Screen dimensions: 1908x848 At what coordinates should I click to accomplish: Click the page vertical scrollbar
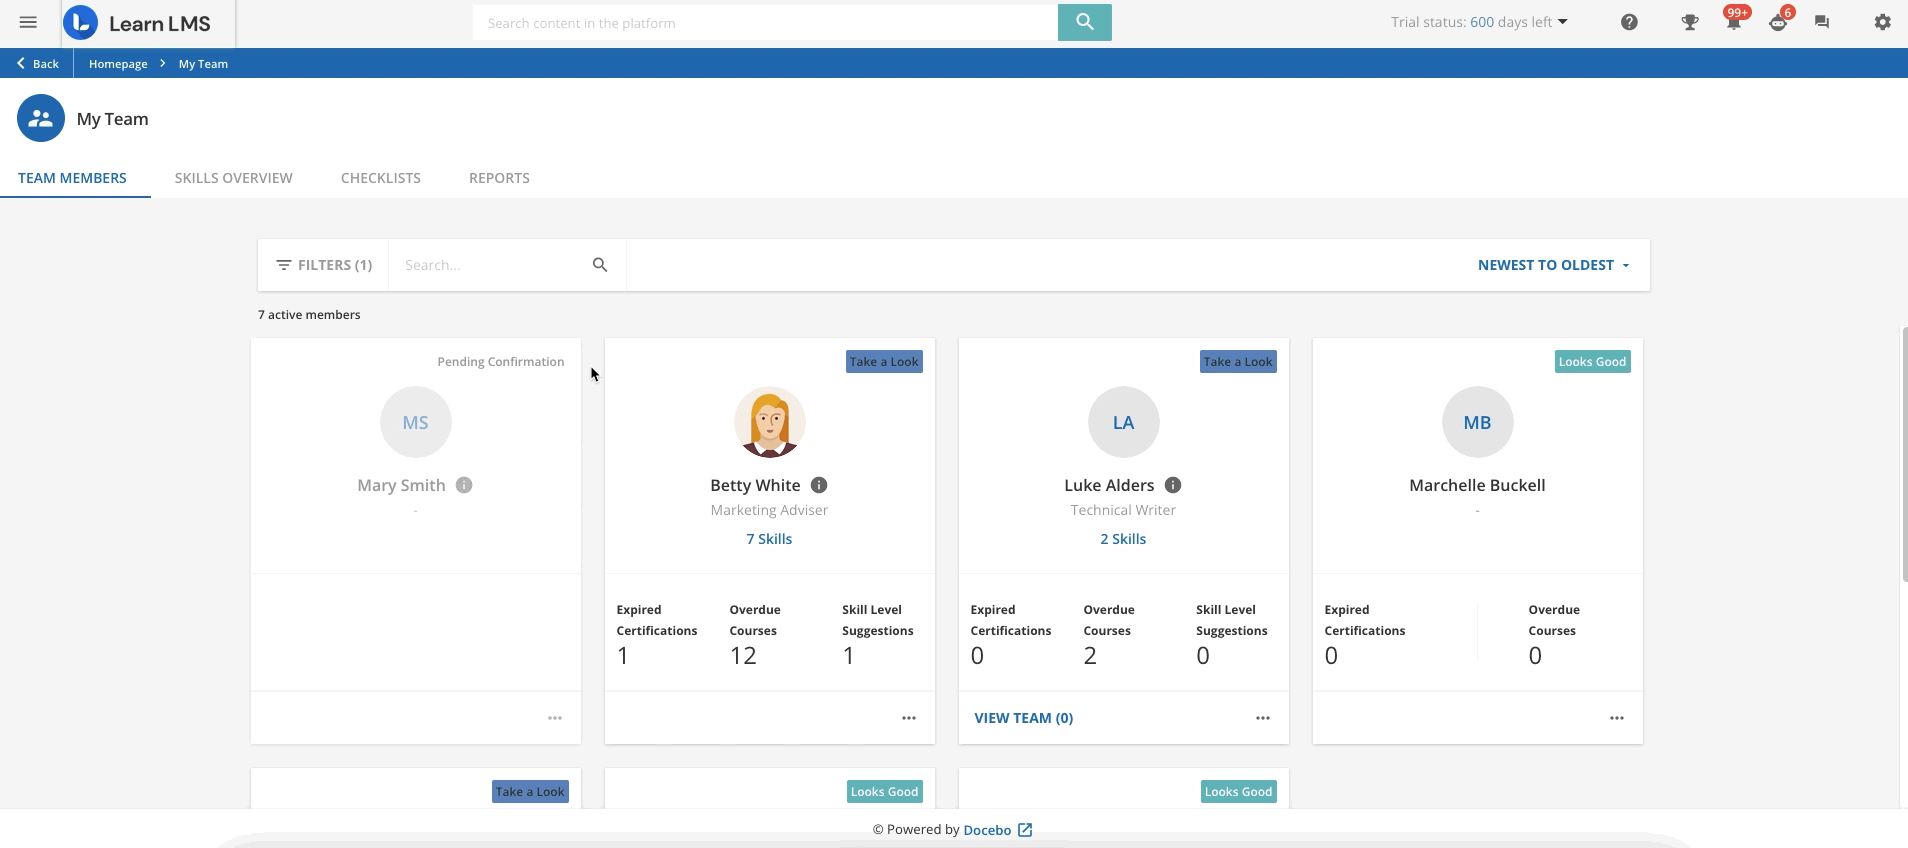tap(1903, 453)
